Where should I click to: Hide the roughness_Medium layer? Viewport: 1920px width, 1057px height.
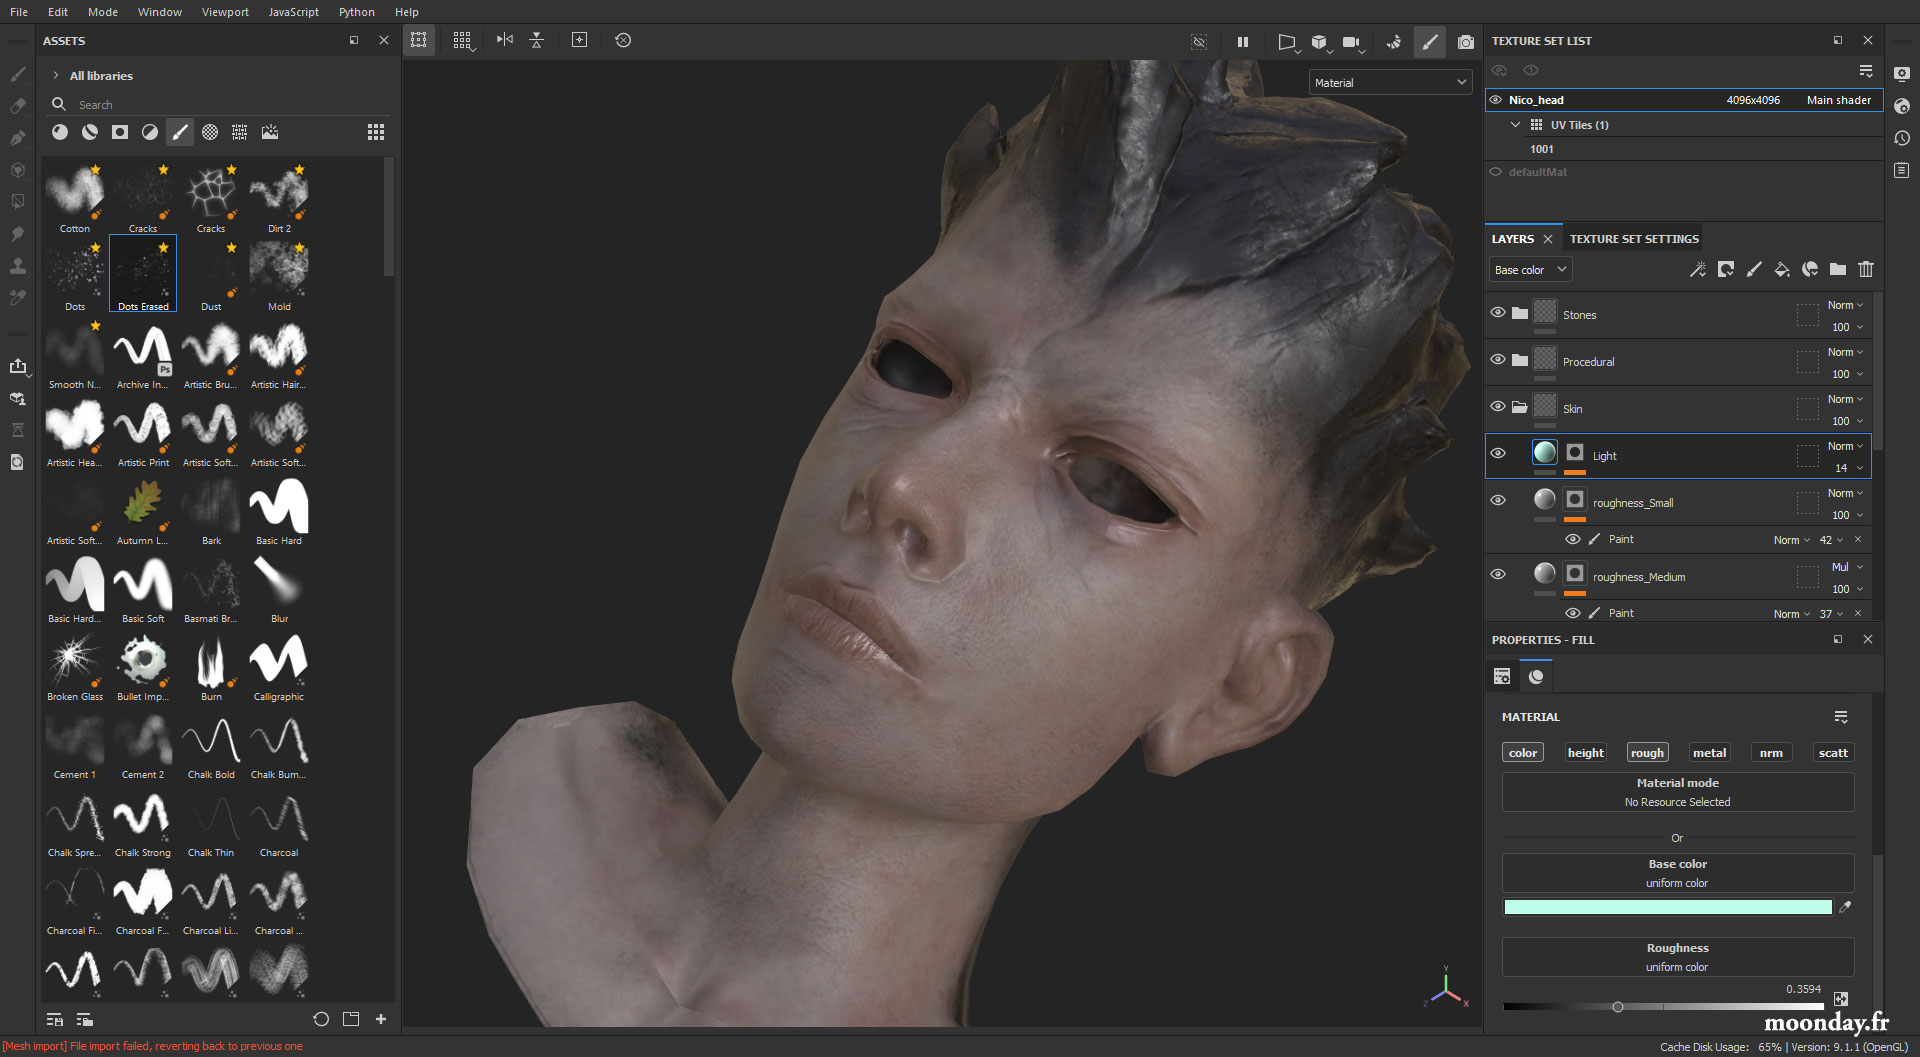[x=1497, y=574]
